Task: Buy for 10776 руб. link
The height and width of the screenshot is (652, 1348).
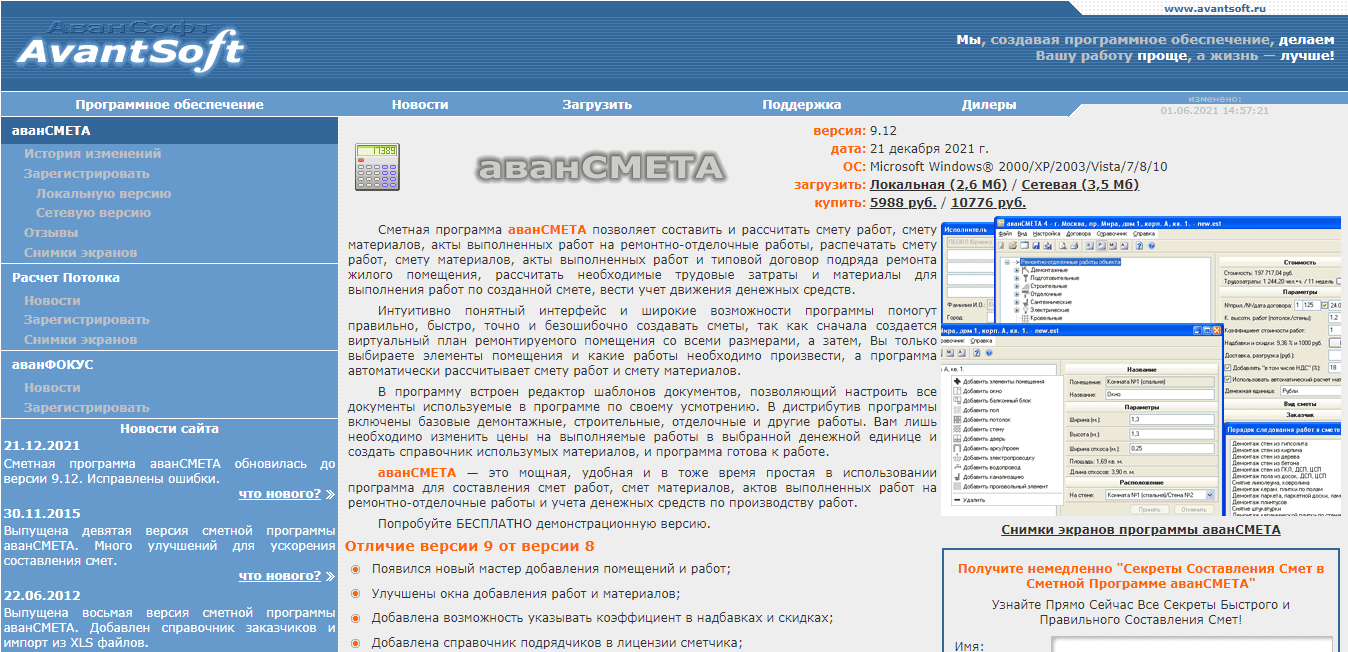Action: 988,203
